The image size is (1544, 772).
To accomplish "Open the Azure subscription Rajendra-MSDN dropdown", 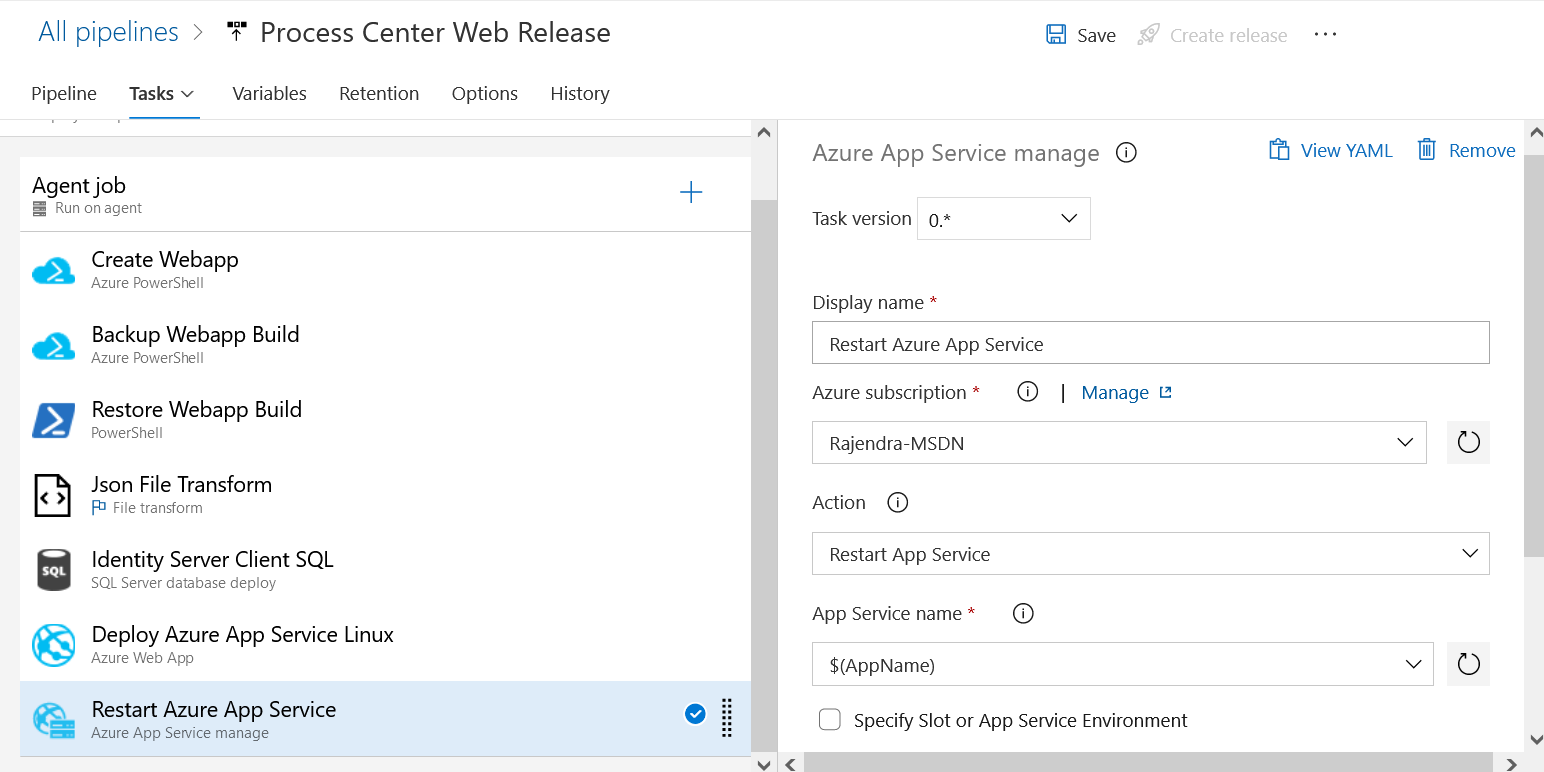I will tap(1119, 442).
